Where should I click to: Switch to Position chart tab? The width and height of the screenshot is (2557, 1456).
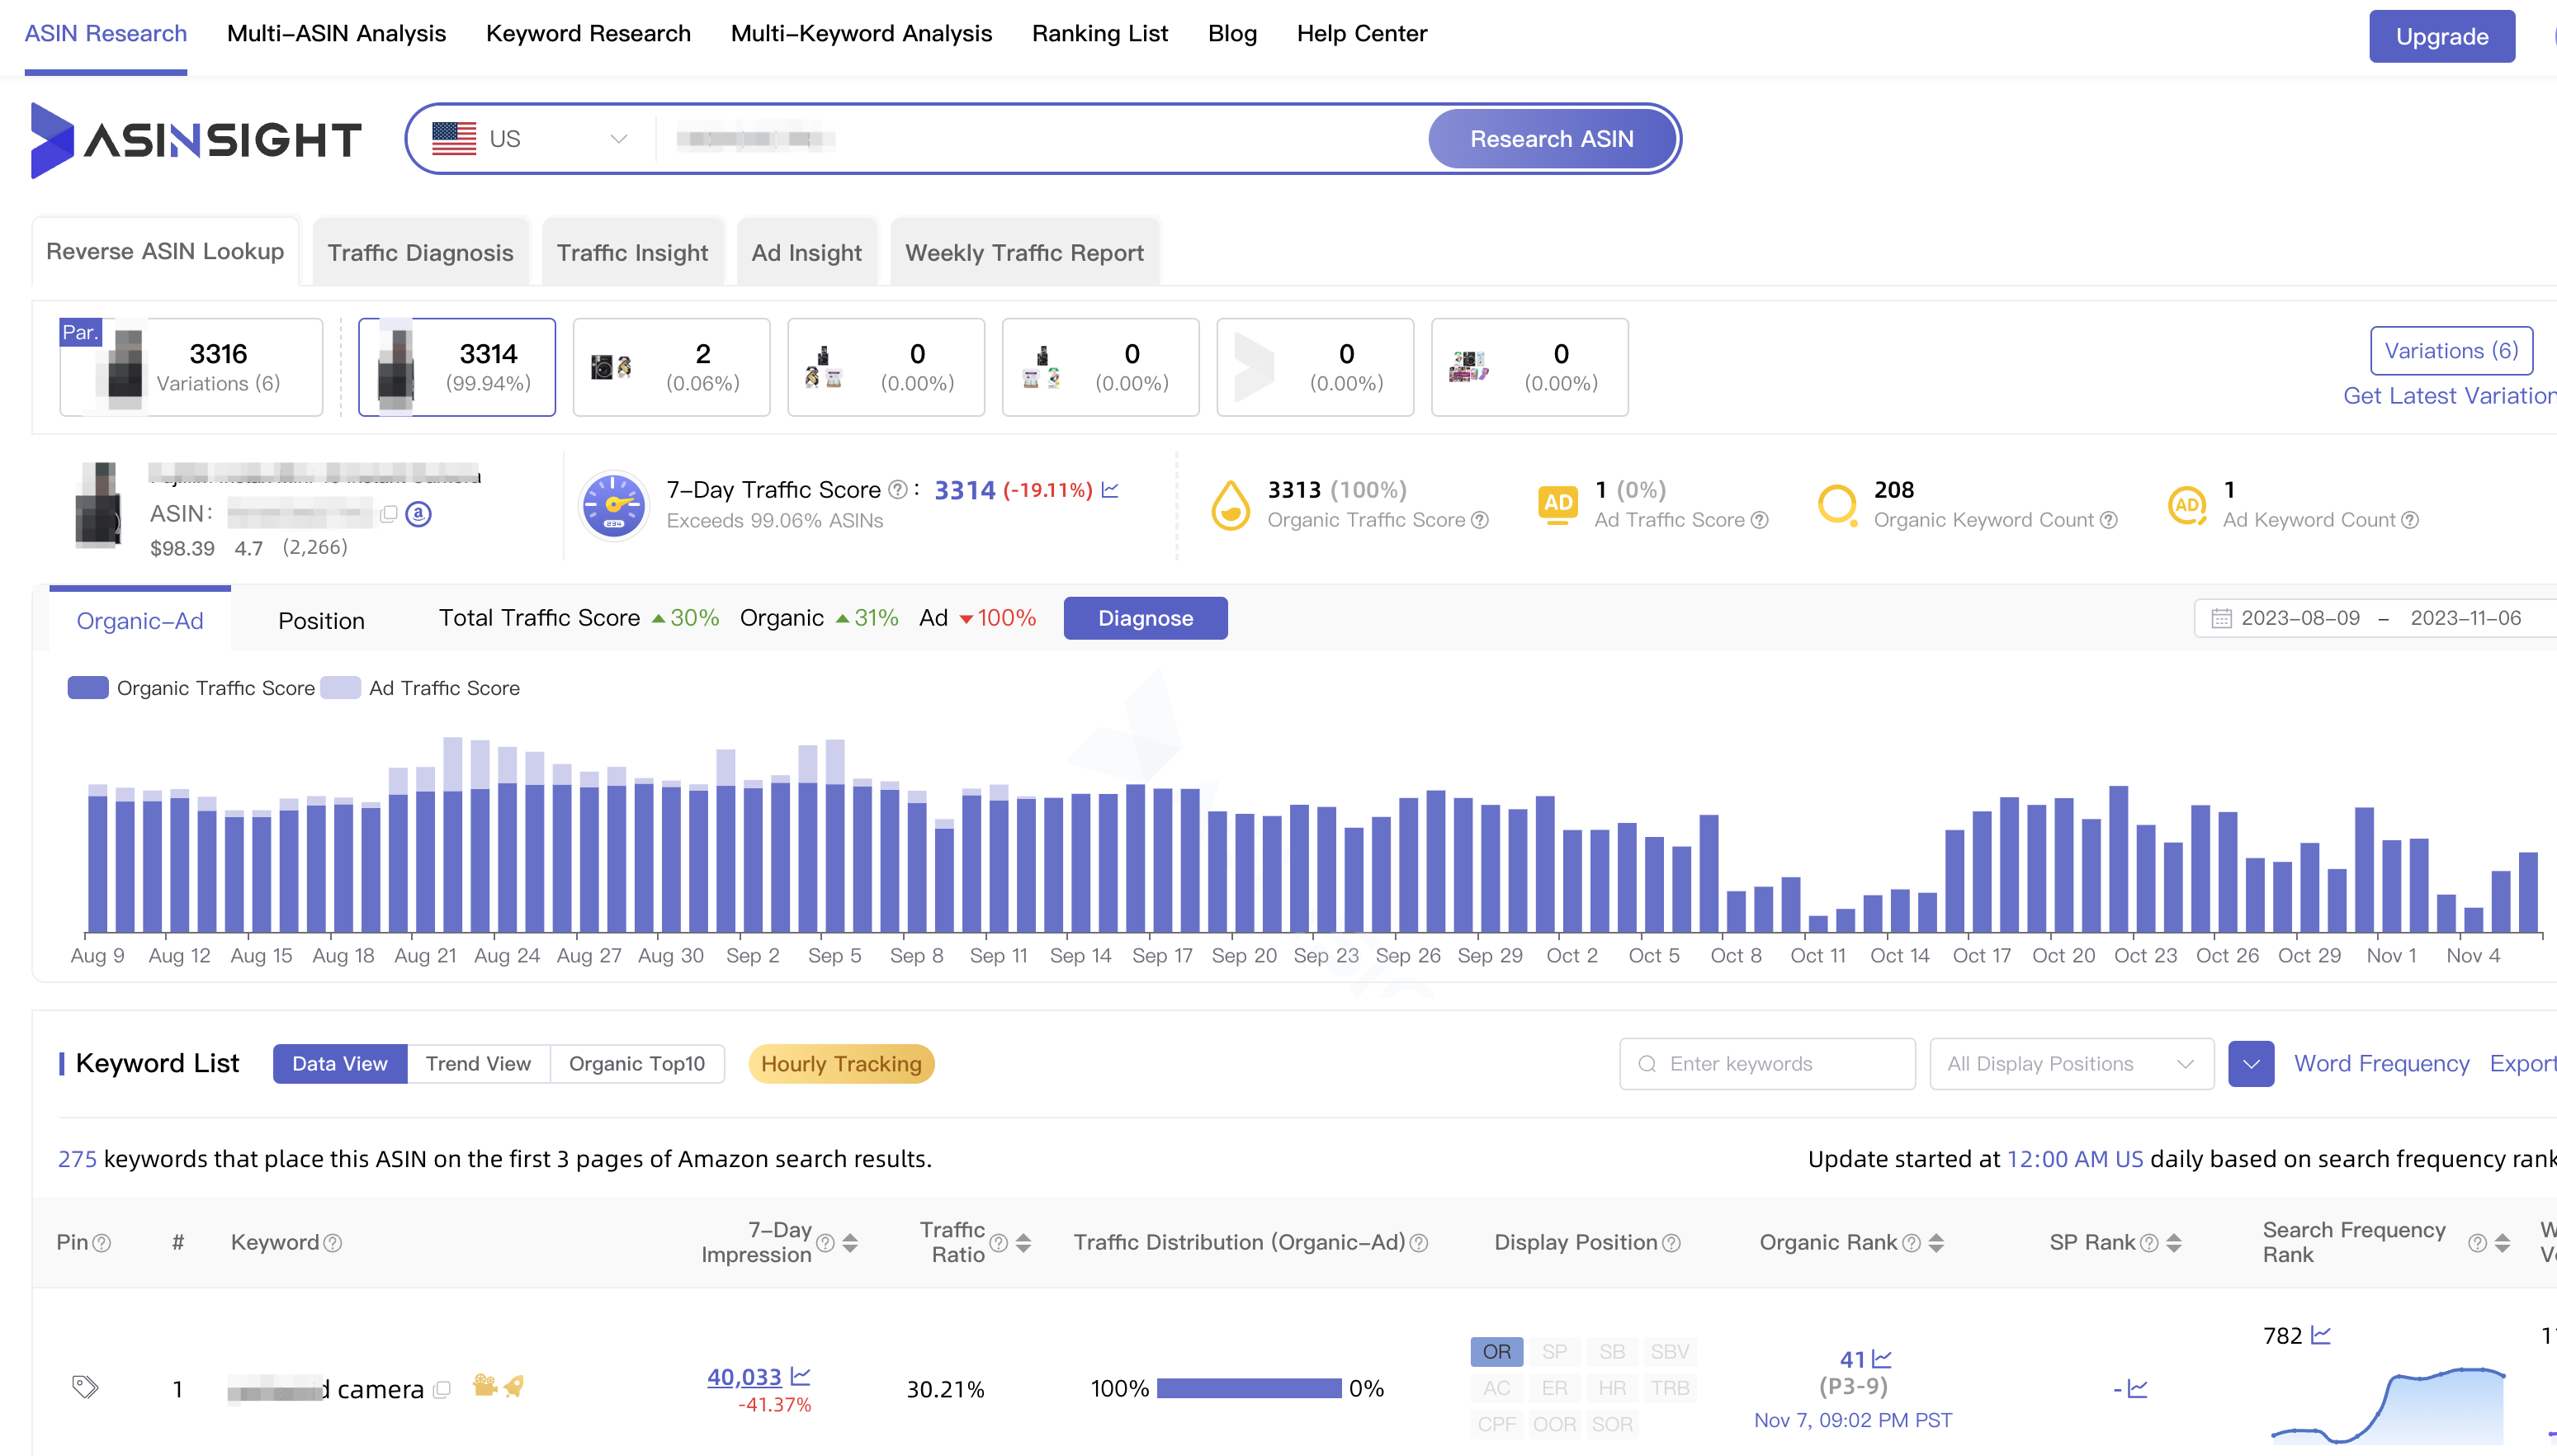coord(321,621)
